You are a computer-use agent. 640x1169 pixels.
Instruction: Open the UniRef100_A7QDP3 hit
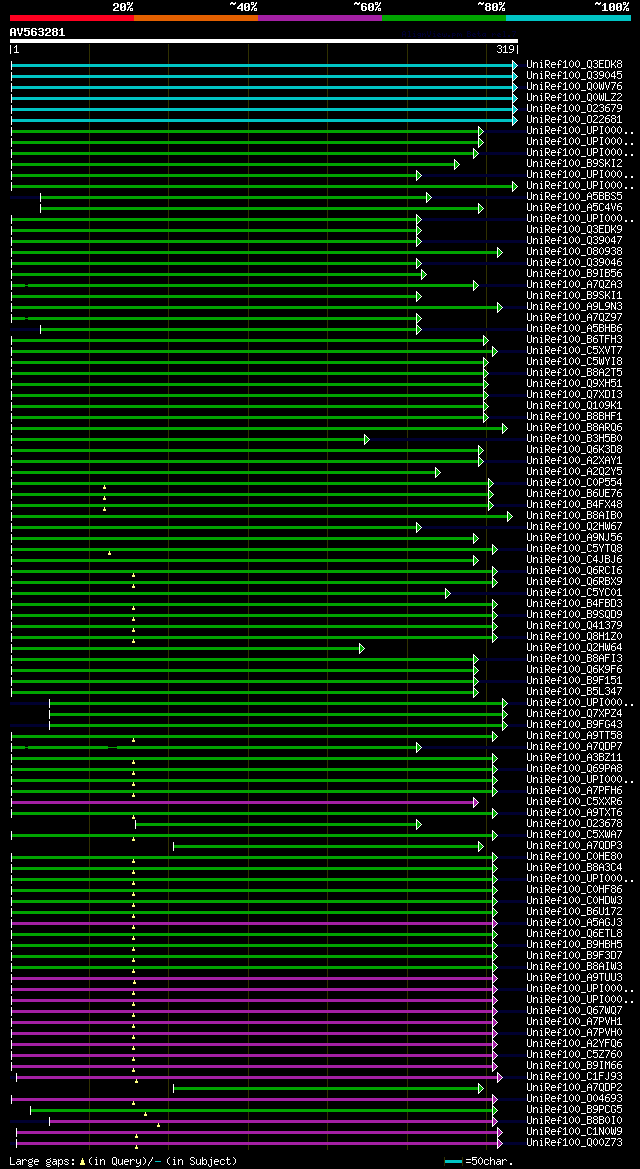click(x=574, y=846)
